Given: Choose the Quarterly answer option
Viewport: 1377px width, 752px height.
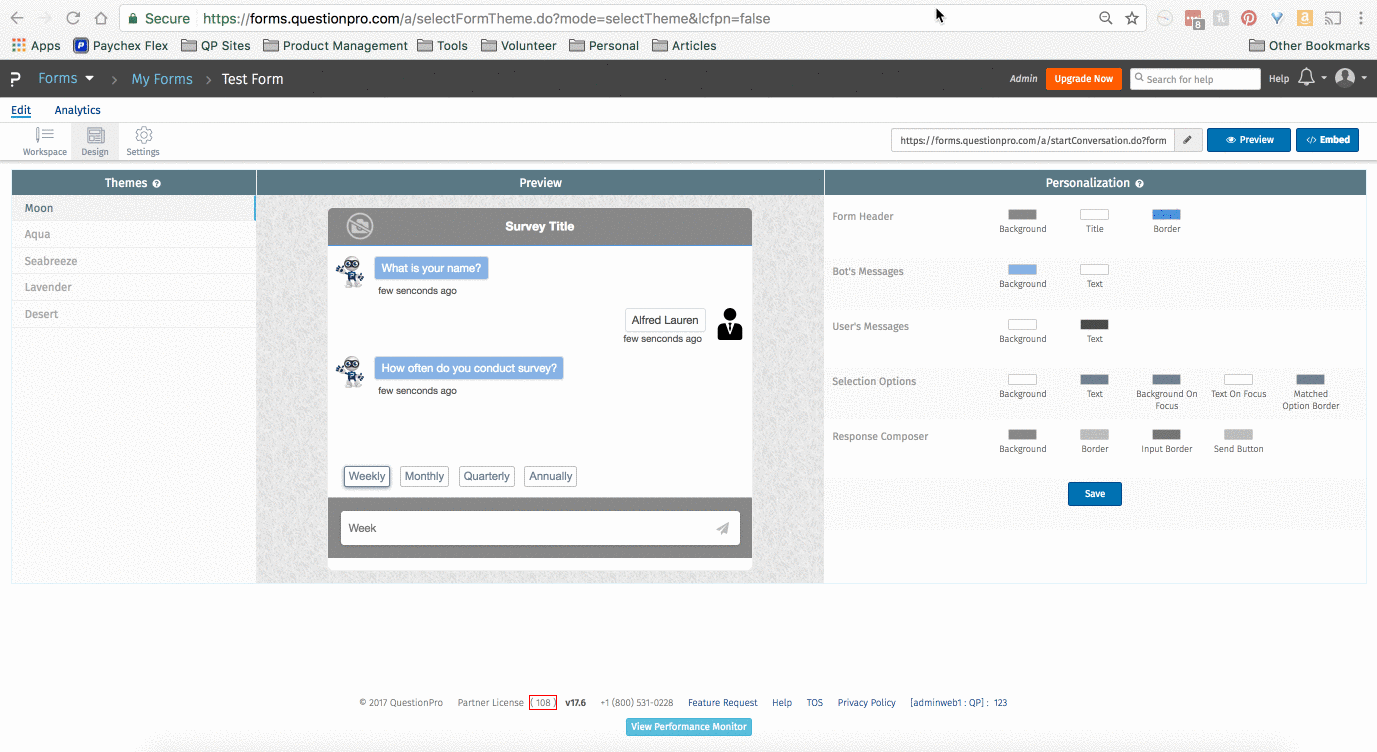Looking at the screenshot, I should point(487,476).
